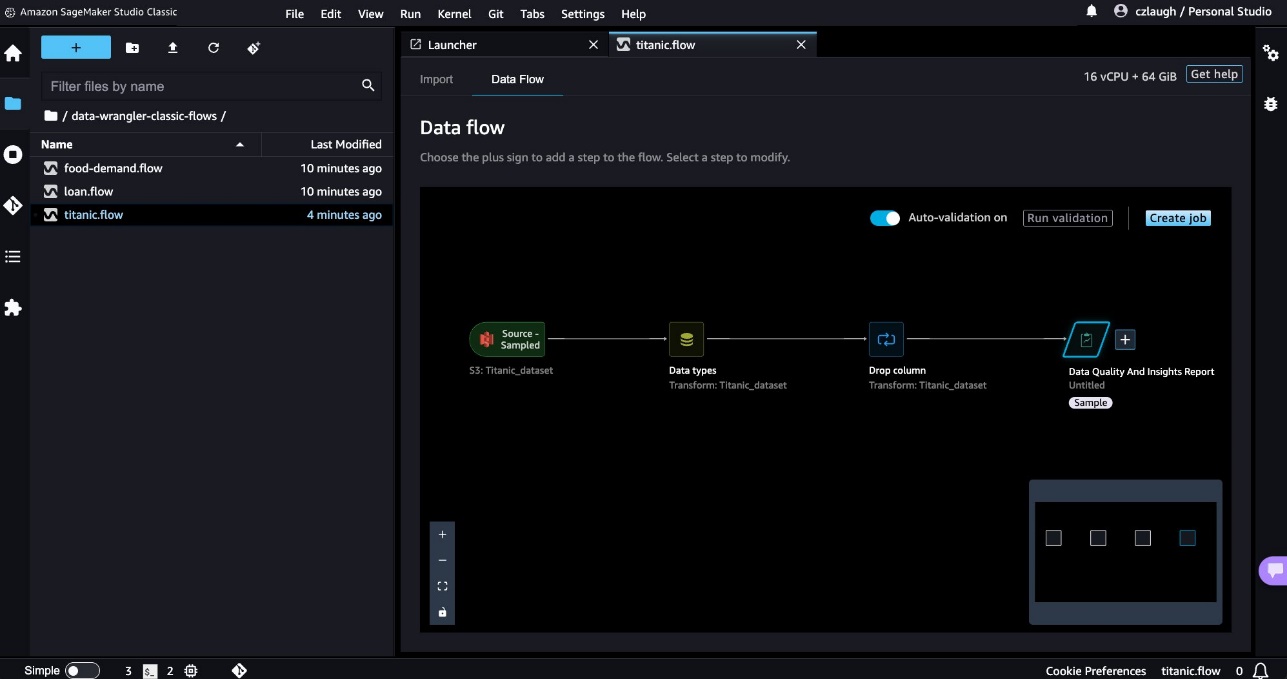Screen dimensions: 1287x679
Task: Close the Launcher tab
Action: point(593,45)
